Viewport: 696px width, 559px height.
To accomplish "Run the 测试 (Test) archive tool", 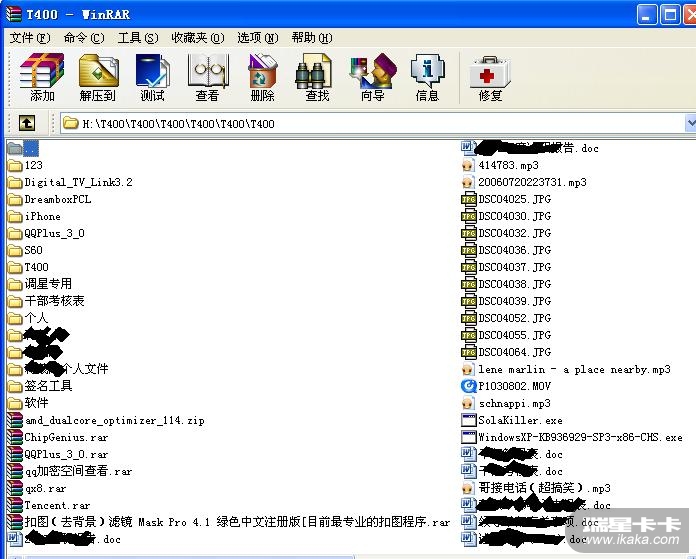I will click(x=152, y=77).
